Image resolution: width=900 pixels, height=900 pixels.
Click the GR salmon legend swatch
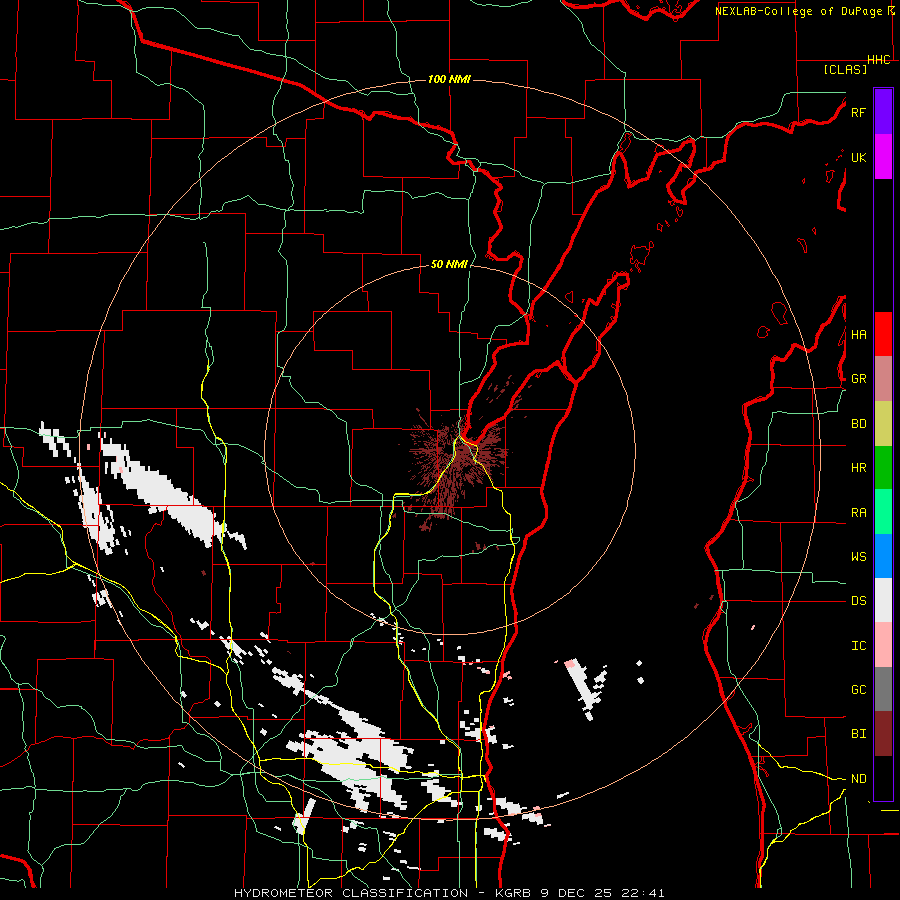coord(883,379)
